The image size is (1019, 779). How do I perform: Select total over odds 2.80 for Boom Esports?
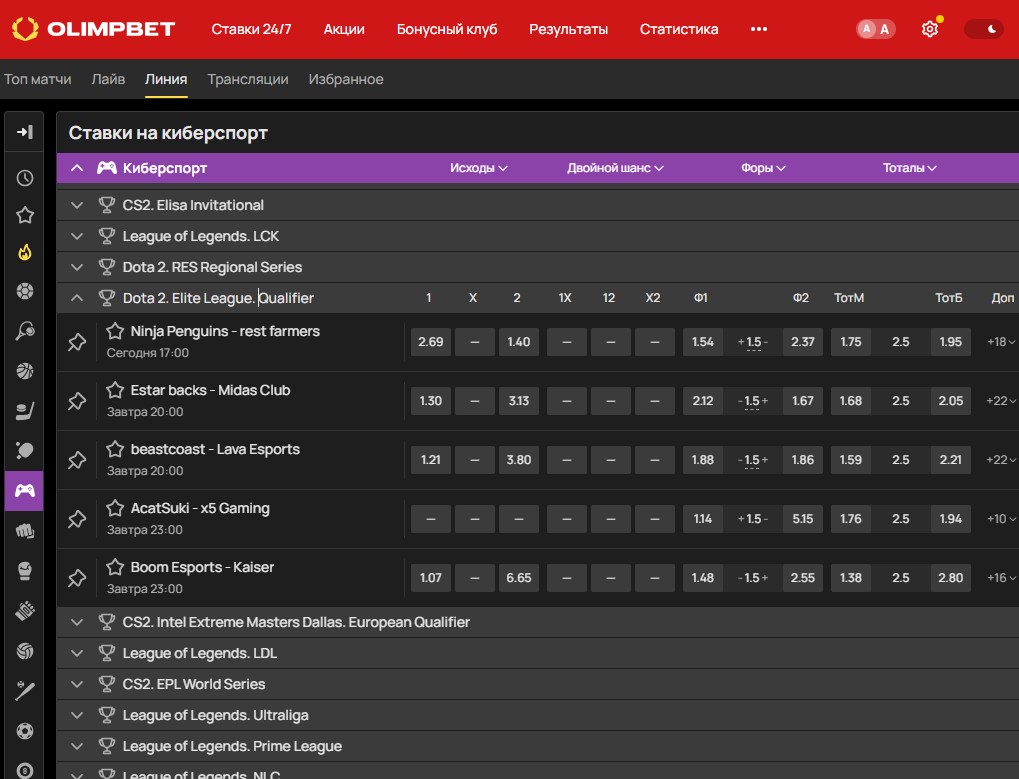pyautogui.click(x=951, y=578)
